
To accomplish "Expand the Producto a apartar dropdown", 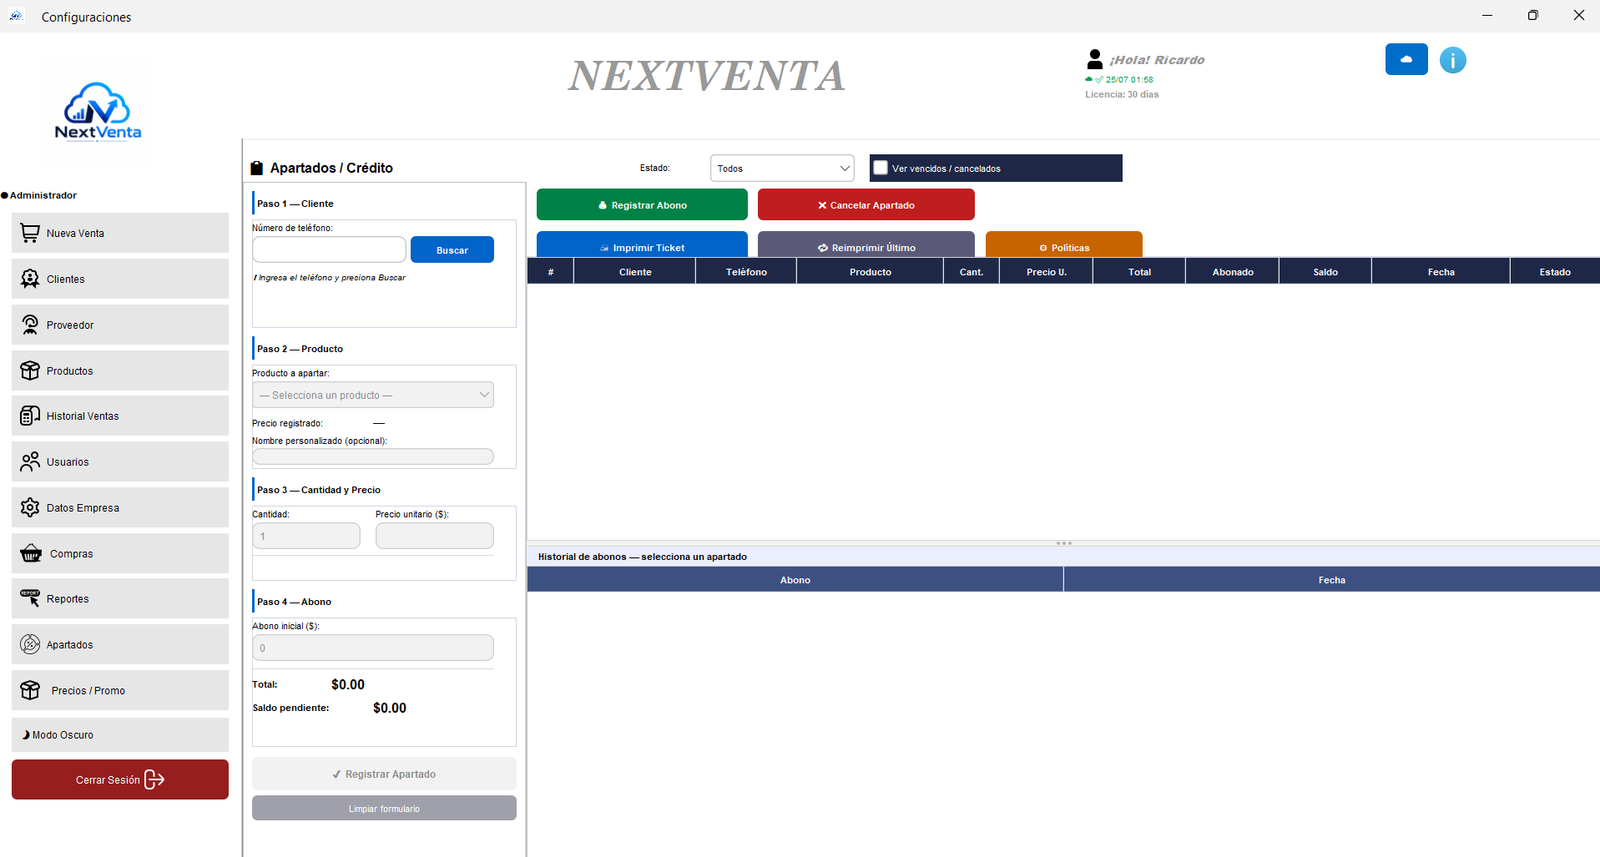I will click(x=373, y=395).
